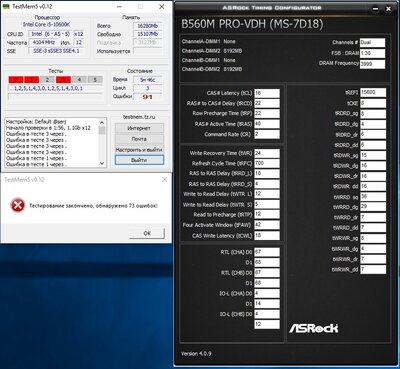Image resolution: width=400 pixels, height=369 pixels.
Task: Confirm error dialog with OK
Action: [x=147, y=233]
